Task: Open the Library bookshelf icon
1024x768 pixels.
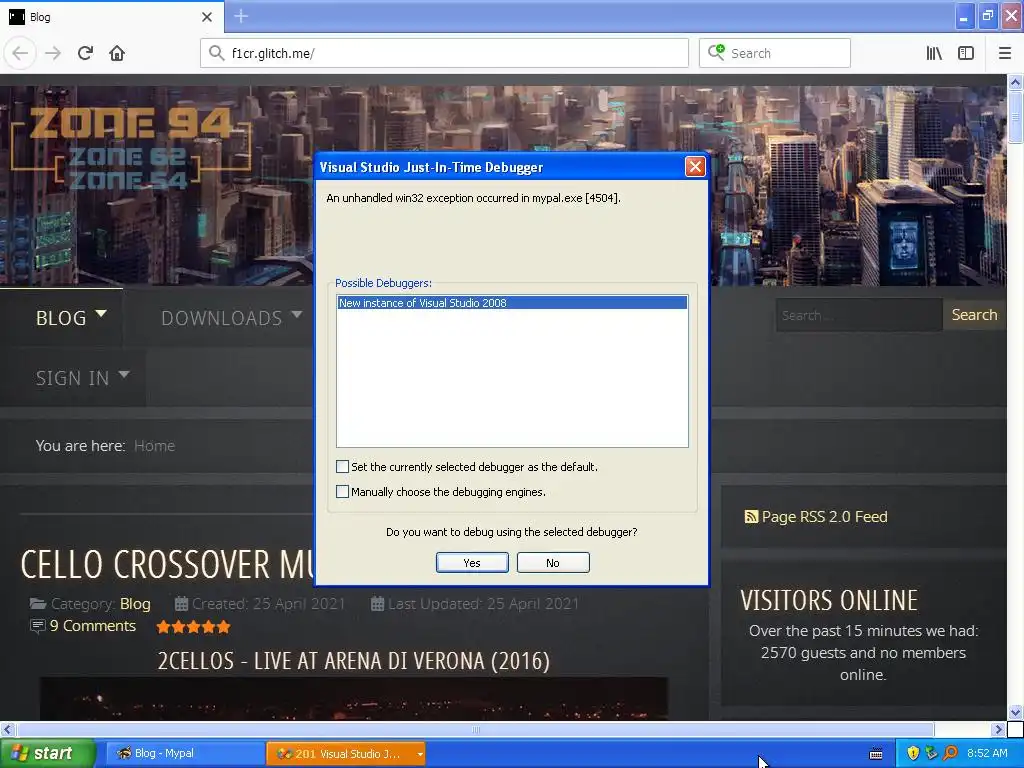Action: coord(934,53)
